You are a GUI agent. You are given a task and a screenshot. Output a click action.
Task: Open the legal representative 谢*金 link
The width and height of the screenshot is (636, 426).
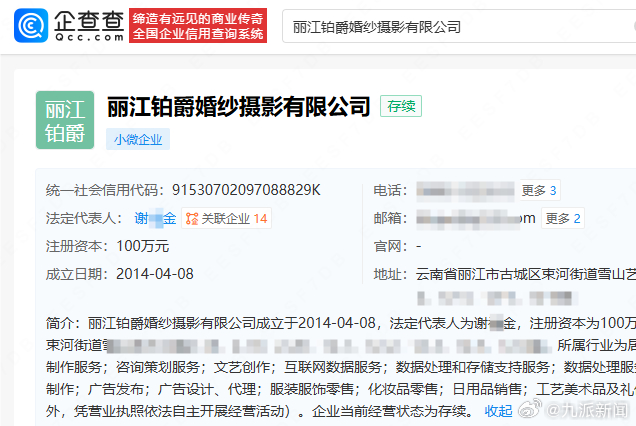tap(155, 218)
